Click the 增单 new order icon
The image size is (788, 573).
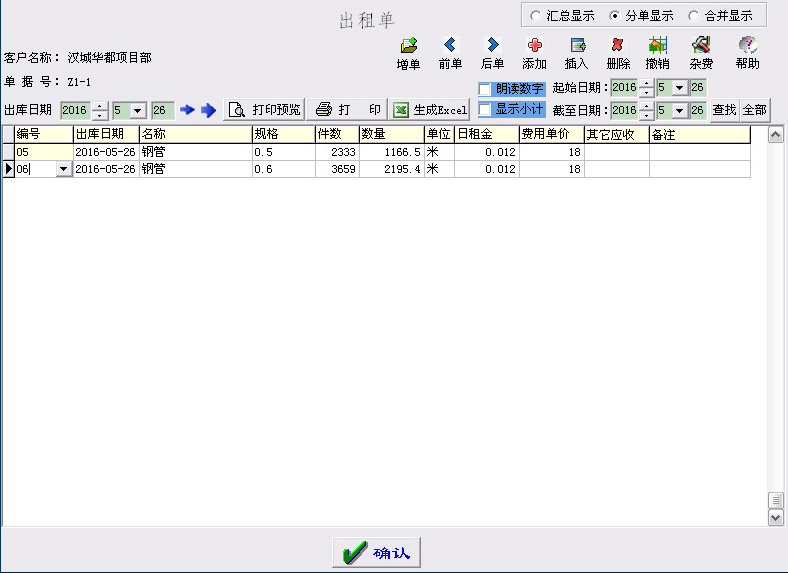coord(408,46)
